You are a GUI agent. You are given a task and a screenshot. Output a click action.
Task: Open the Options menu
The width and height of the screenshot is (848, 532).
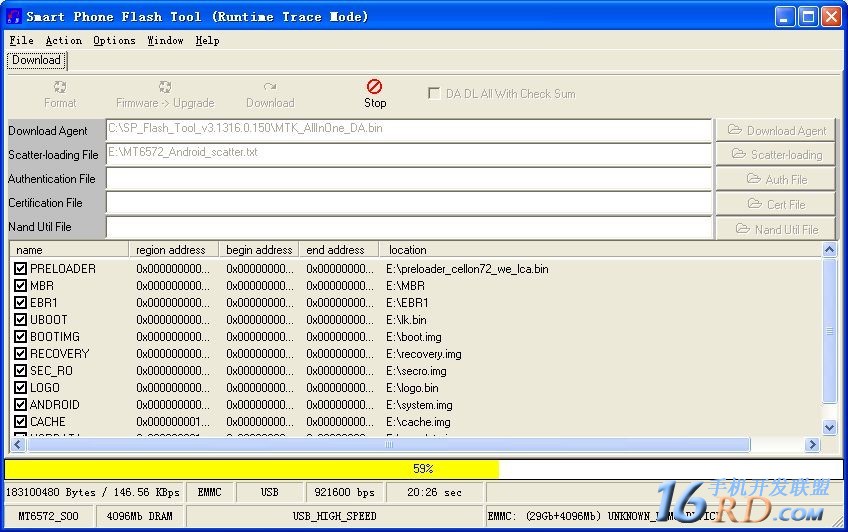pos(114,41)
